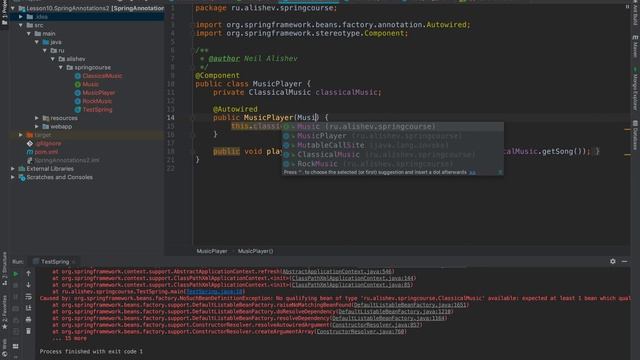Open the Database tool window

635,135
